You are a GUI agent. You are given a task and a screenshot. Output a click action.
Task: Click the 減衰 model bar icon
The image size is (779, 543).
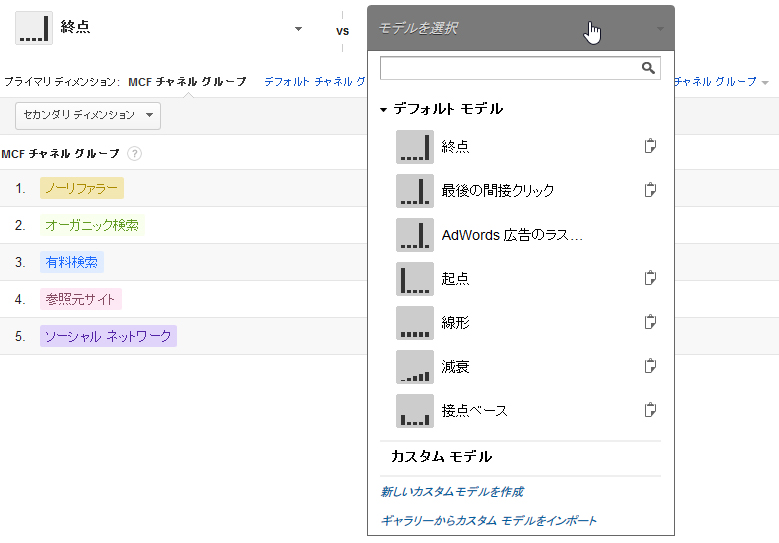[415, 367]
